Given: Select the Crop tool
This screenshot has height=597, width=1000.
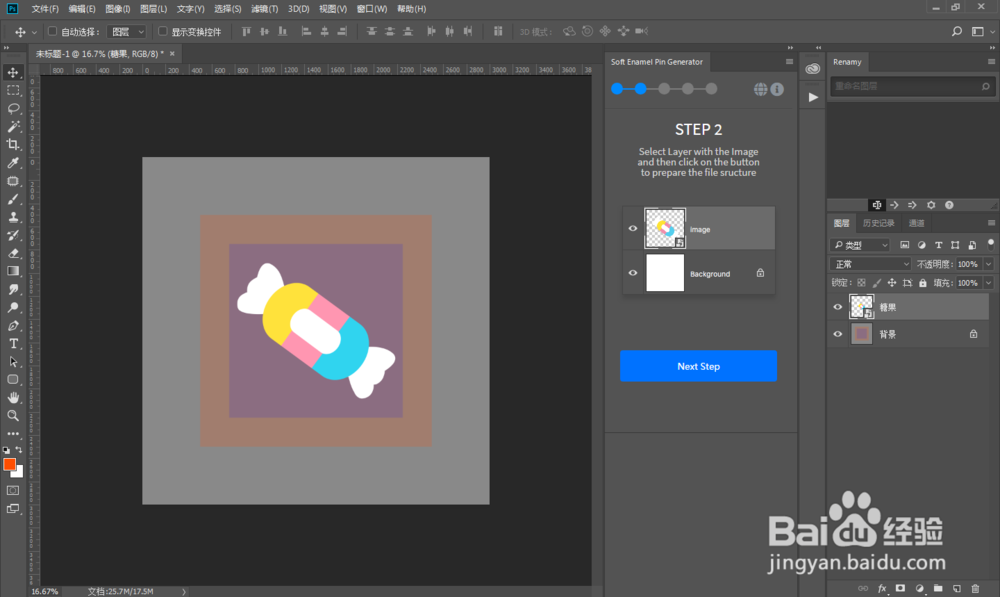Looking at the screenshot, I should [13, 145].
